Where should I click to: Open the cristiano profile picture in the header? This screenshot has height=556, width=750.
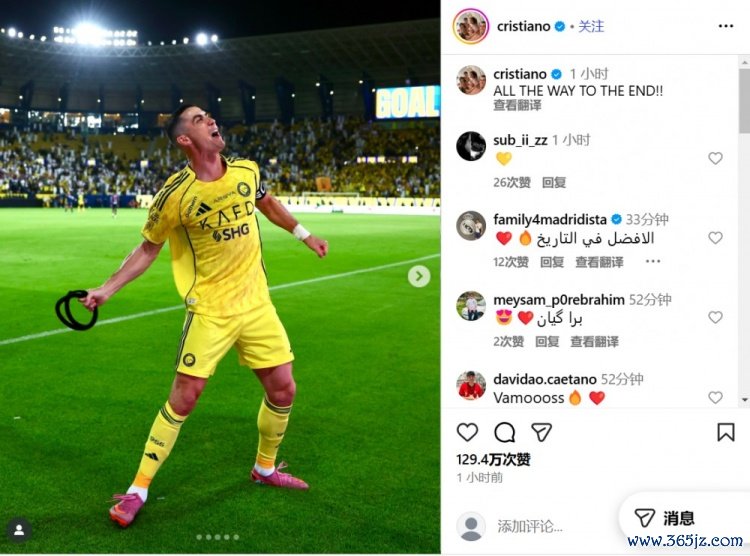[x=471, y=26]
